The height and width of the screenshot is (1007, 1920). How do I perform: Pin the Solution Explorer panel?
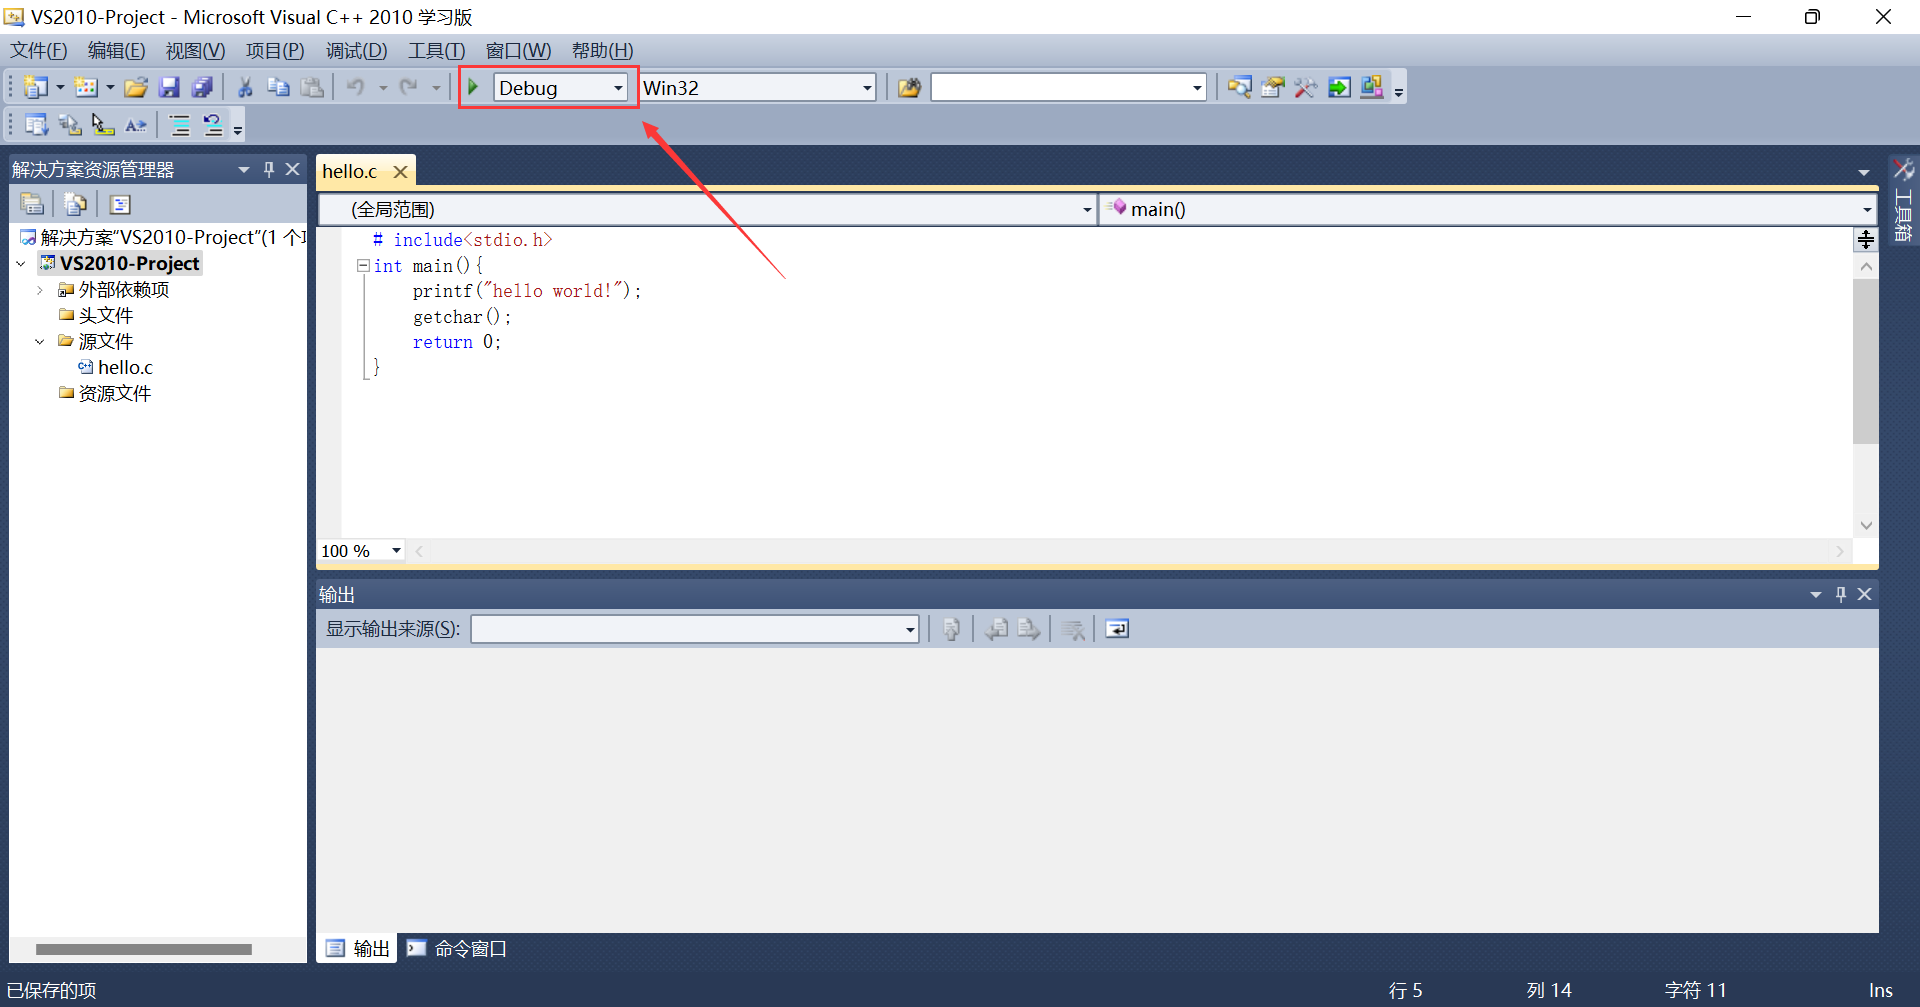[268, 169]
